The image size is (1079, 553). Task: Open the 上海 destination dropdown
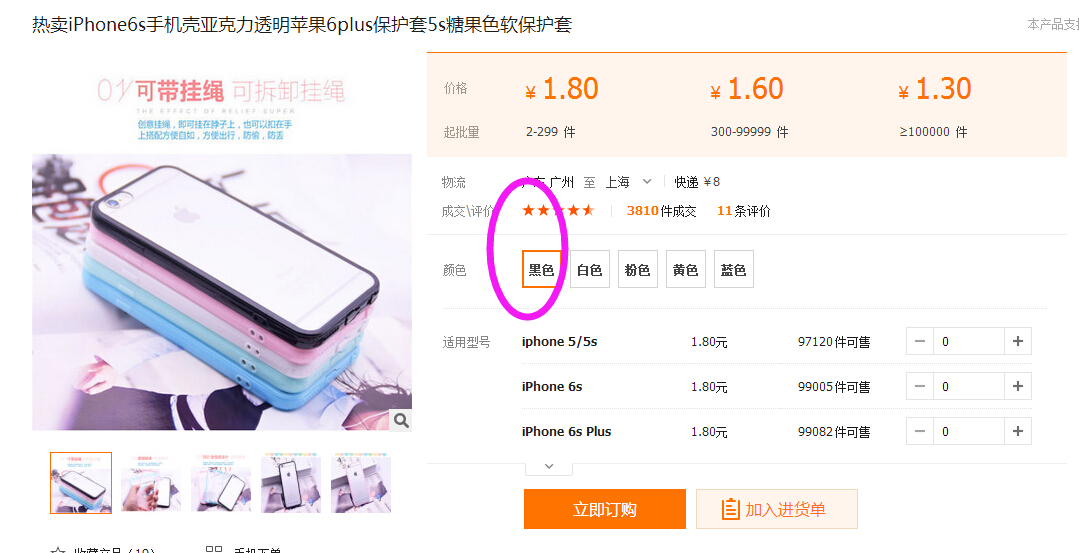(x=628, y=182)
